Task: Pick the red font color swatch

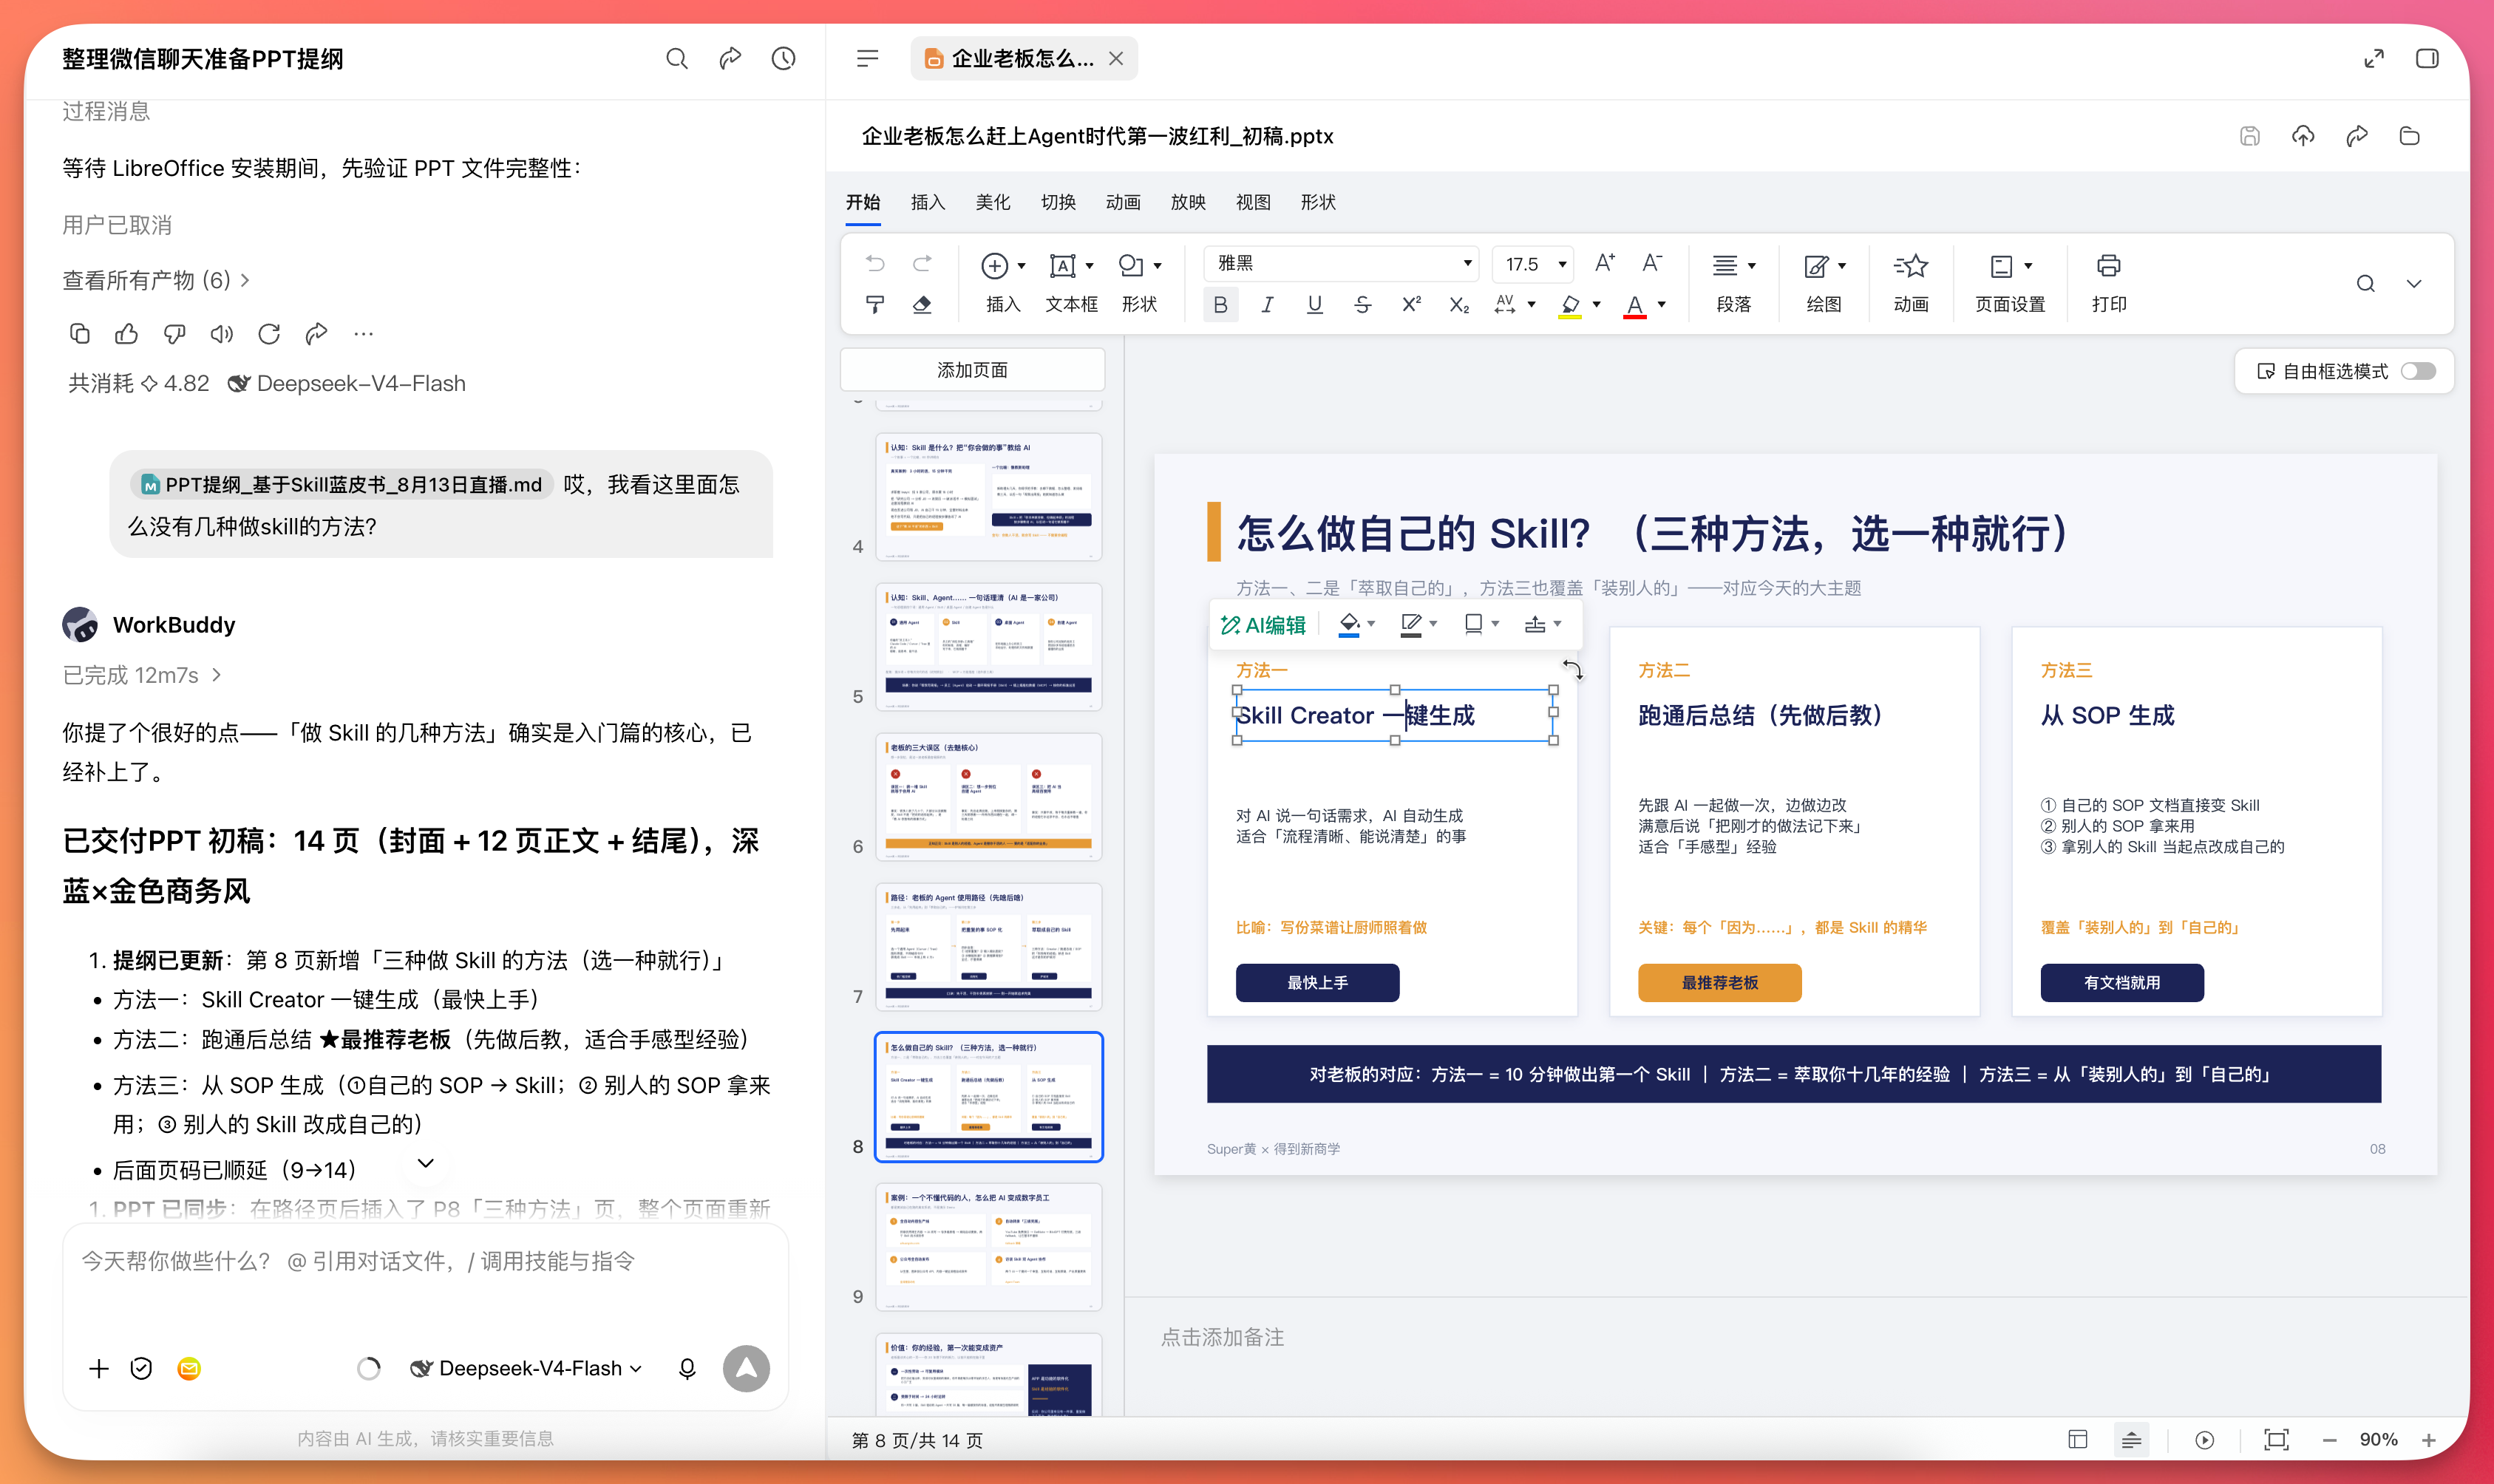Action: [x=1634, y=305]
